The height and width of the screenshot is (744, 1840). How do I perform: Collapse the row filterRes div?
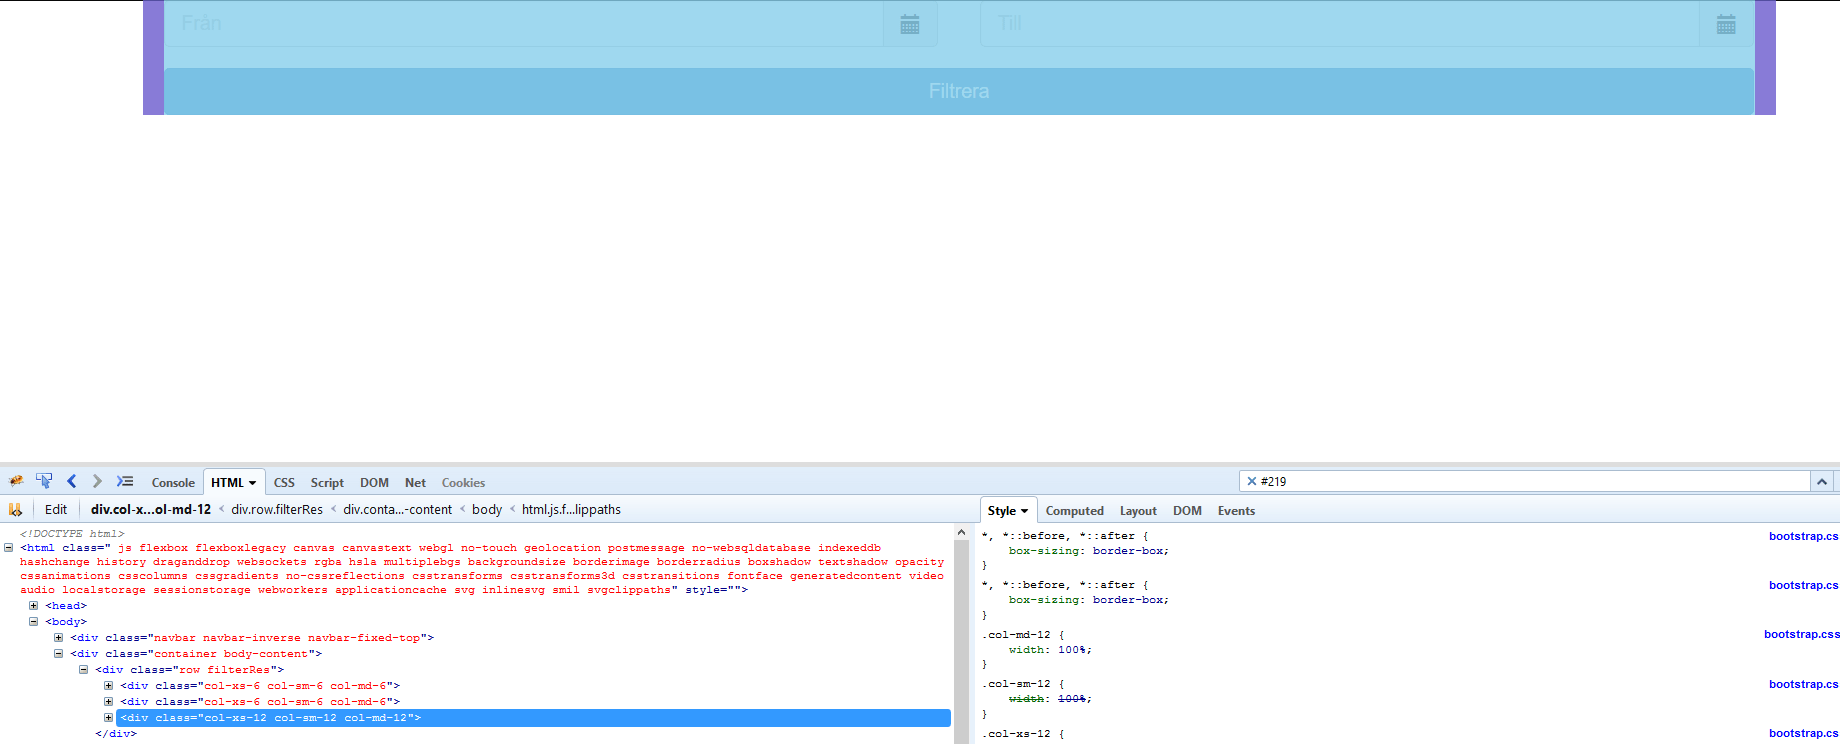(x=84, y=670)
